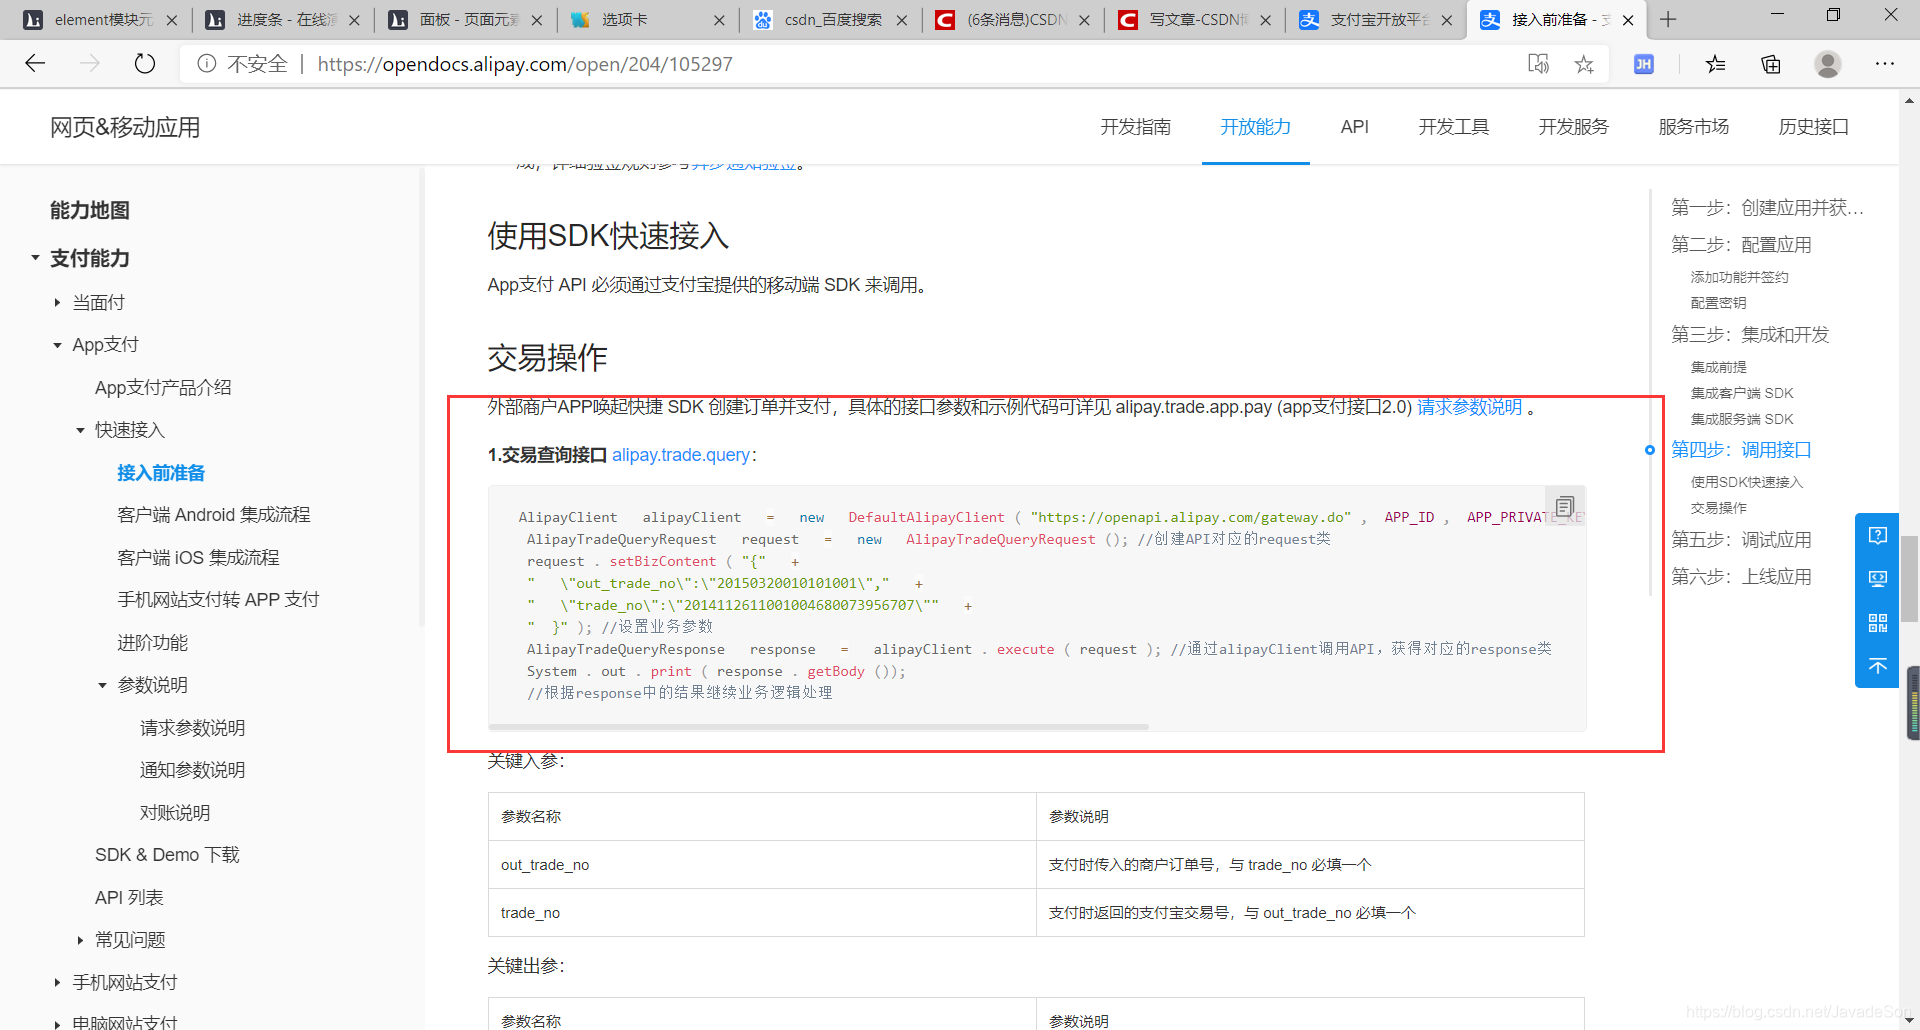This screenshot has height=1030, width=1920.
Task: Open the browser profile avatar
Action: point(1828,64)
